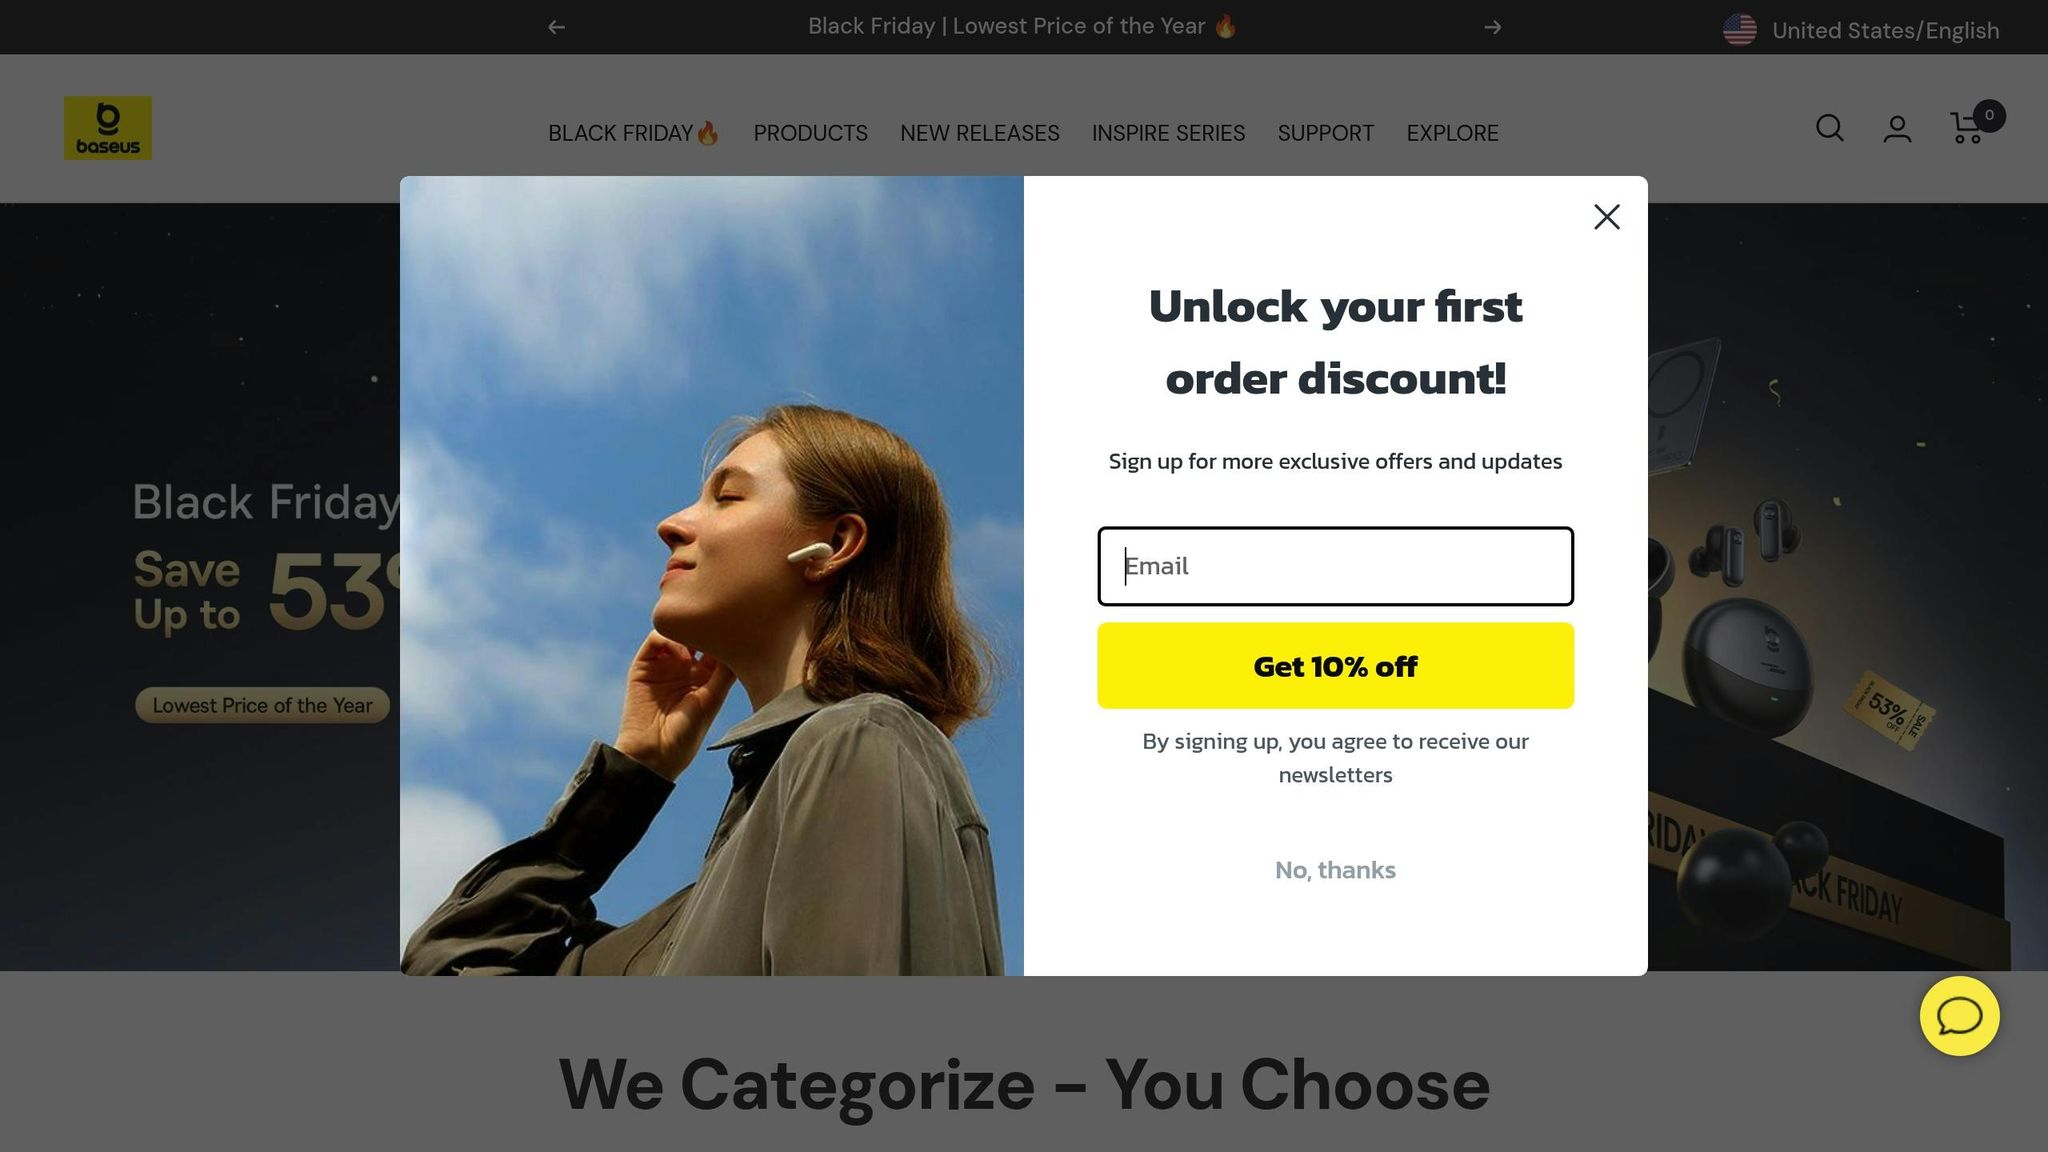Image resolution: width=2048 pixels, height=1152 pixels.
Task: Open the search magnifier icon
Action: click(1829, 128)
